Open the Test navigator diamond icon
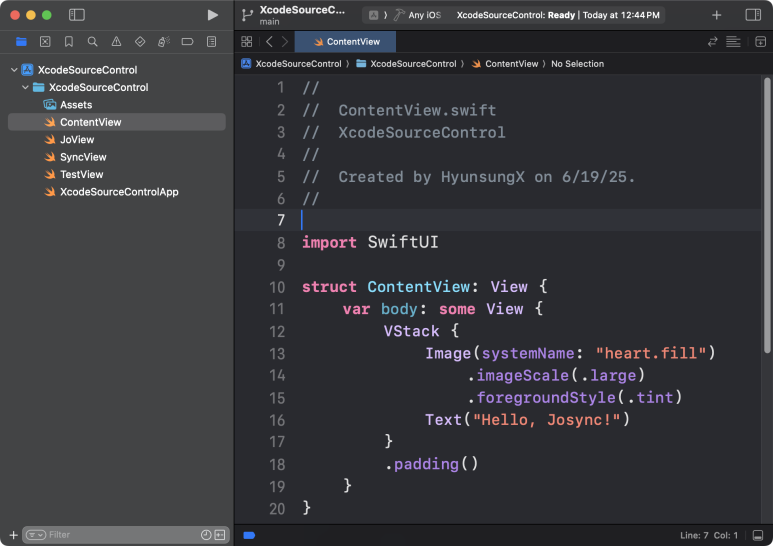Viewport: 773px width, 546px height. coord(140,42)
